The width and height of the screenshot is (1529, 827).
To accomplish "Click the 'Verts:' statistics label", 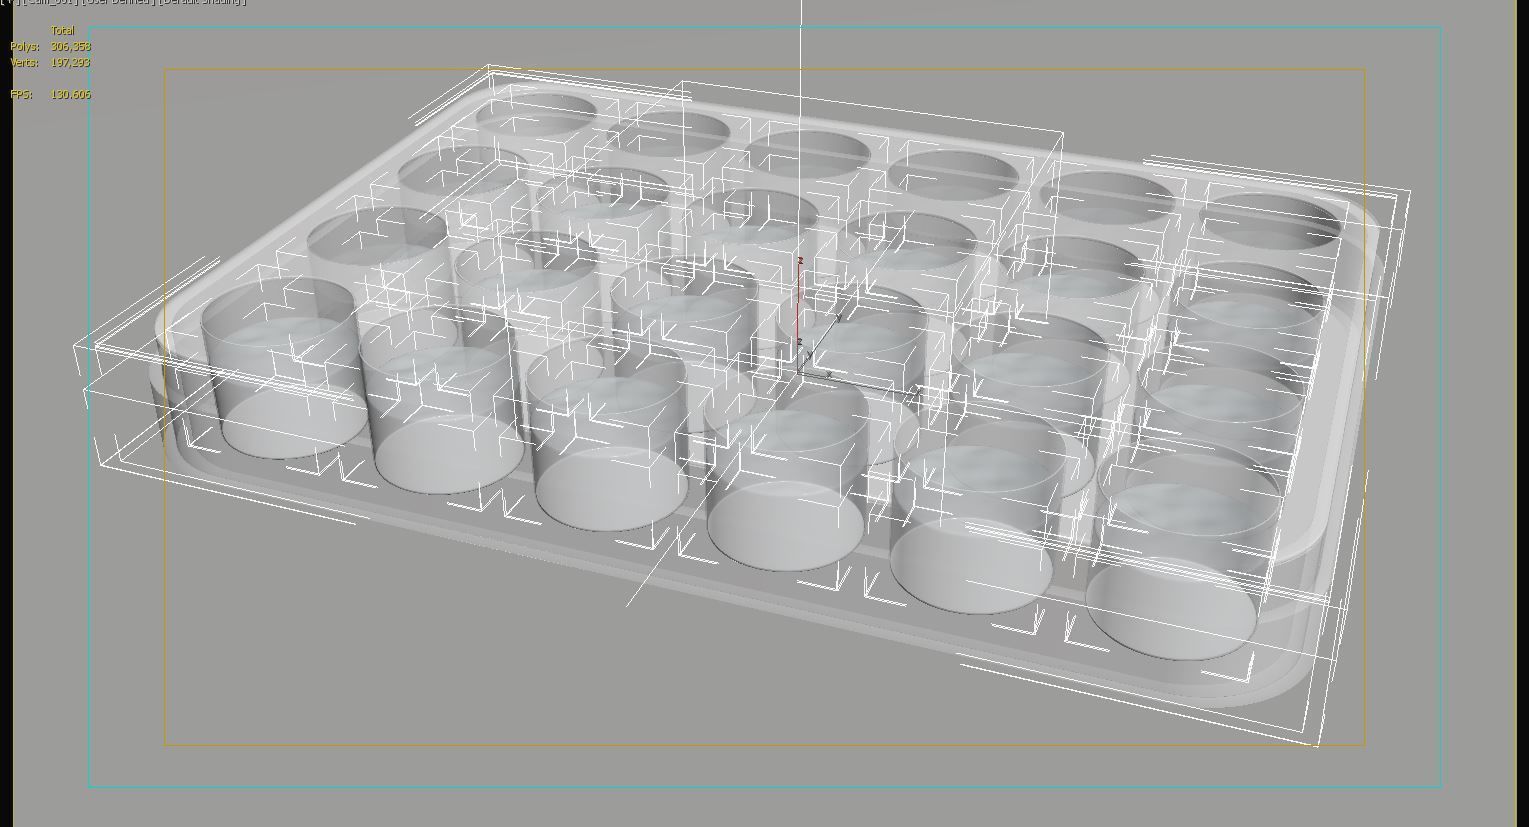I will tap(24, 62).
